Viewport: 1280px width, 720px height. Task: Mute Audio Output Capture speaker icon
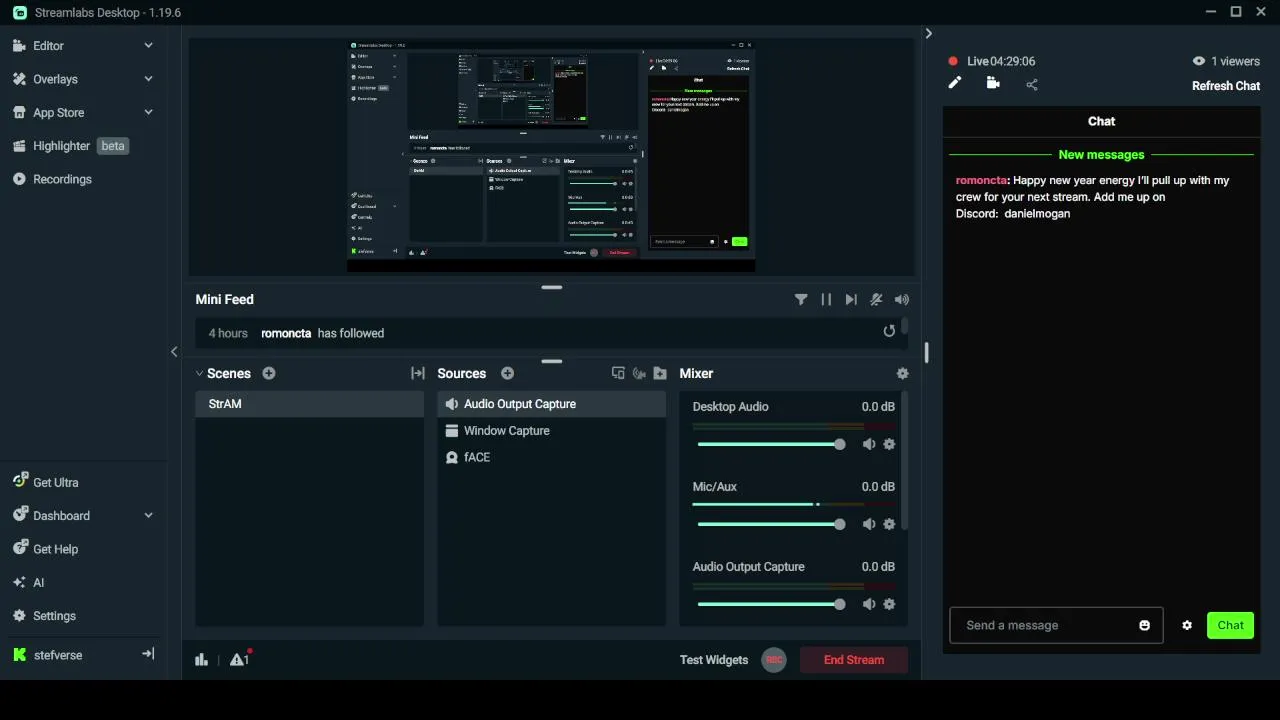[869, 604]
